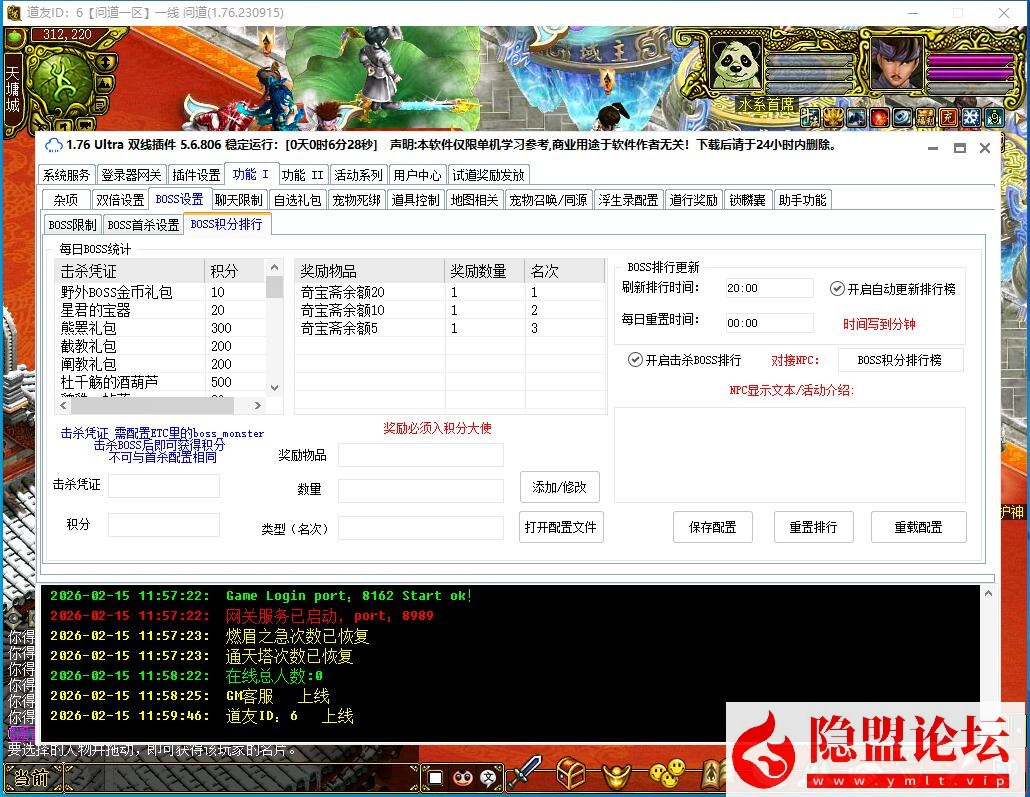Toggle 开启自动更新排行榜 checkbox

837,288
